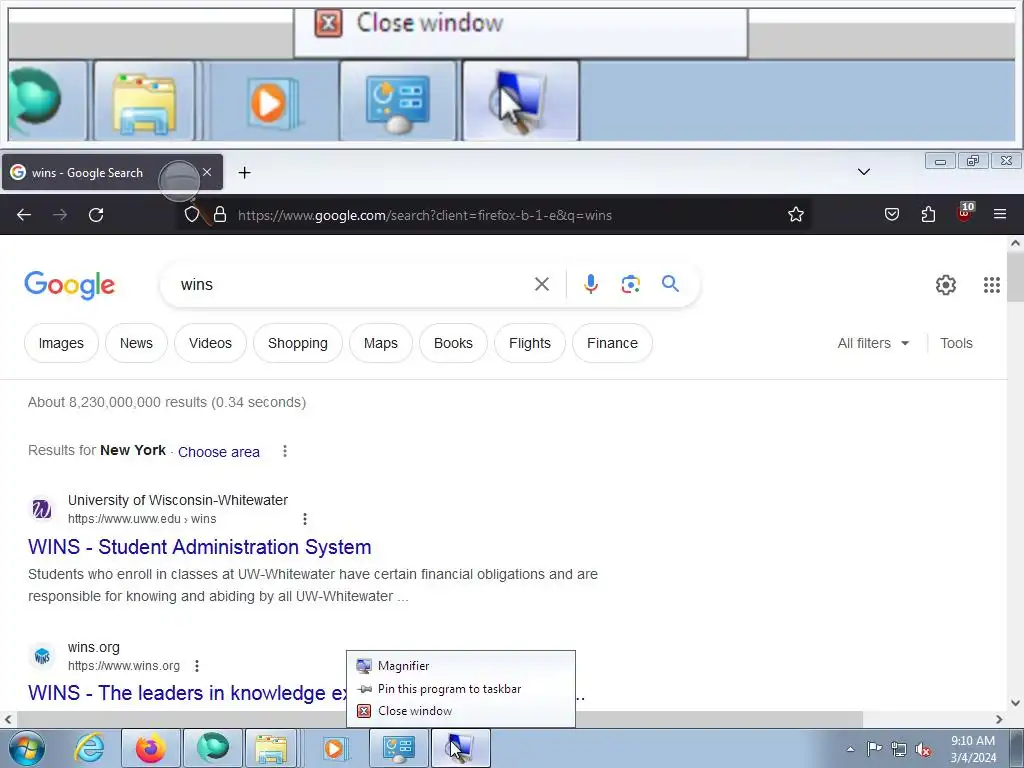Viewport: 1024px width, 768px height.
Task: Click the muted volume tray icon
Action: 923,750
